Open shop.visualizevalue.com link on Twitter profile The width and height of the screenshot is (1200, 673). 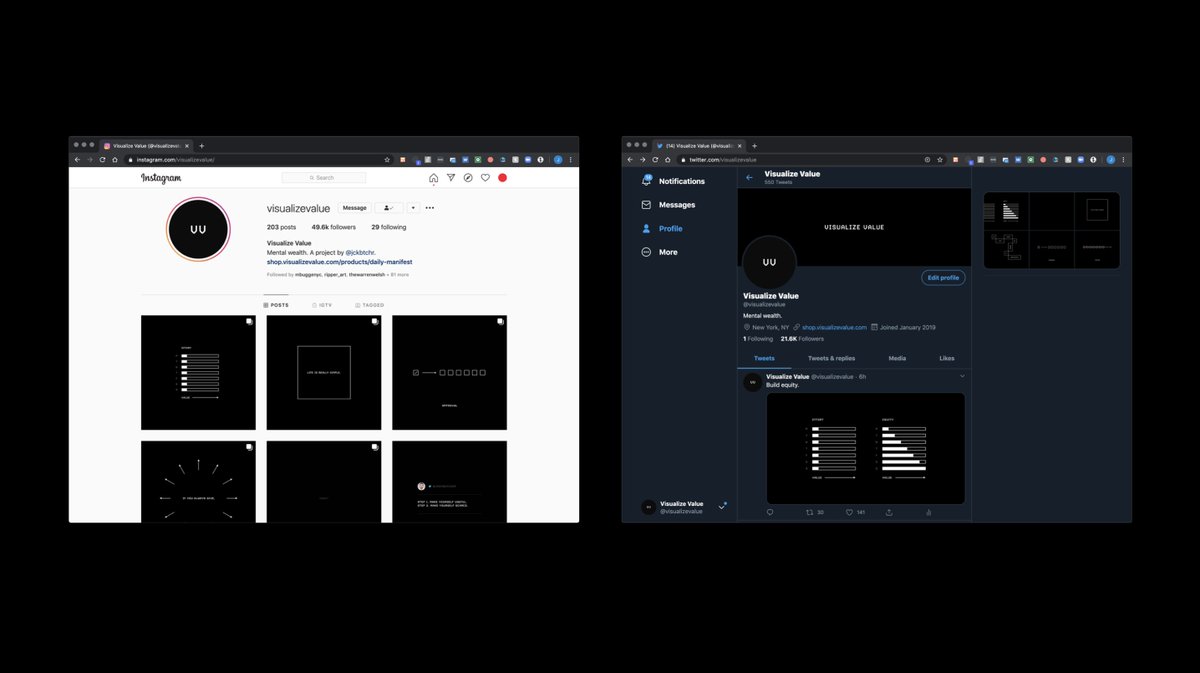tap(834, 327)
